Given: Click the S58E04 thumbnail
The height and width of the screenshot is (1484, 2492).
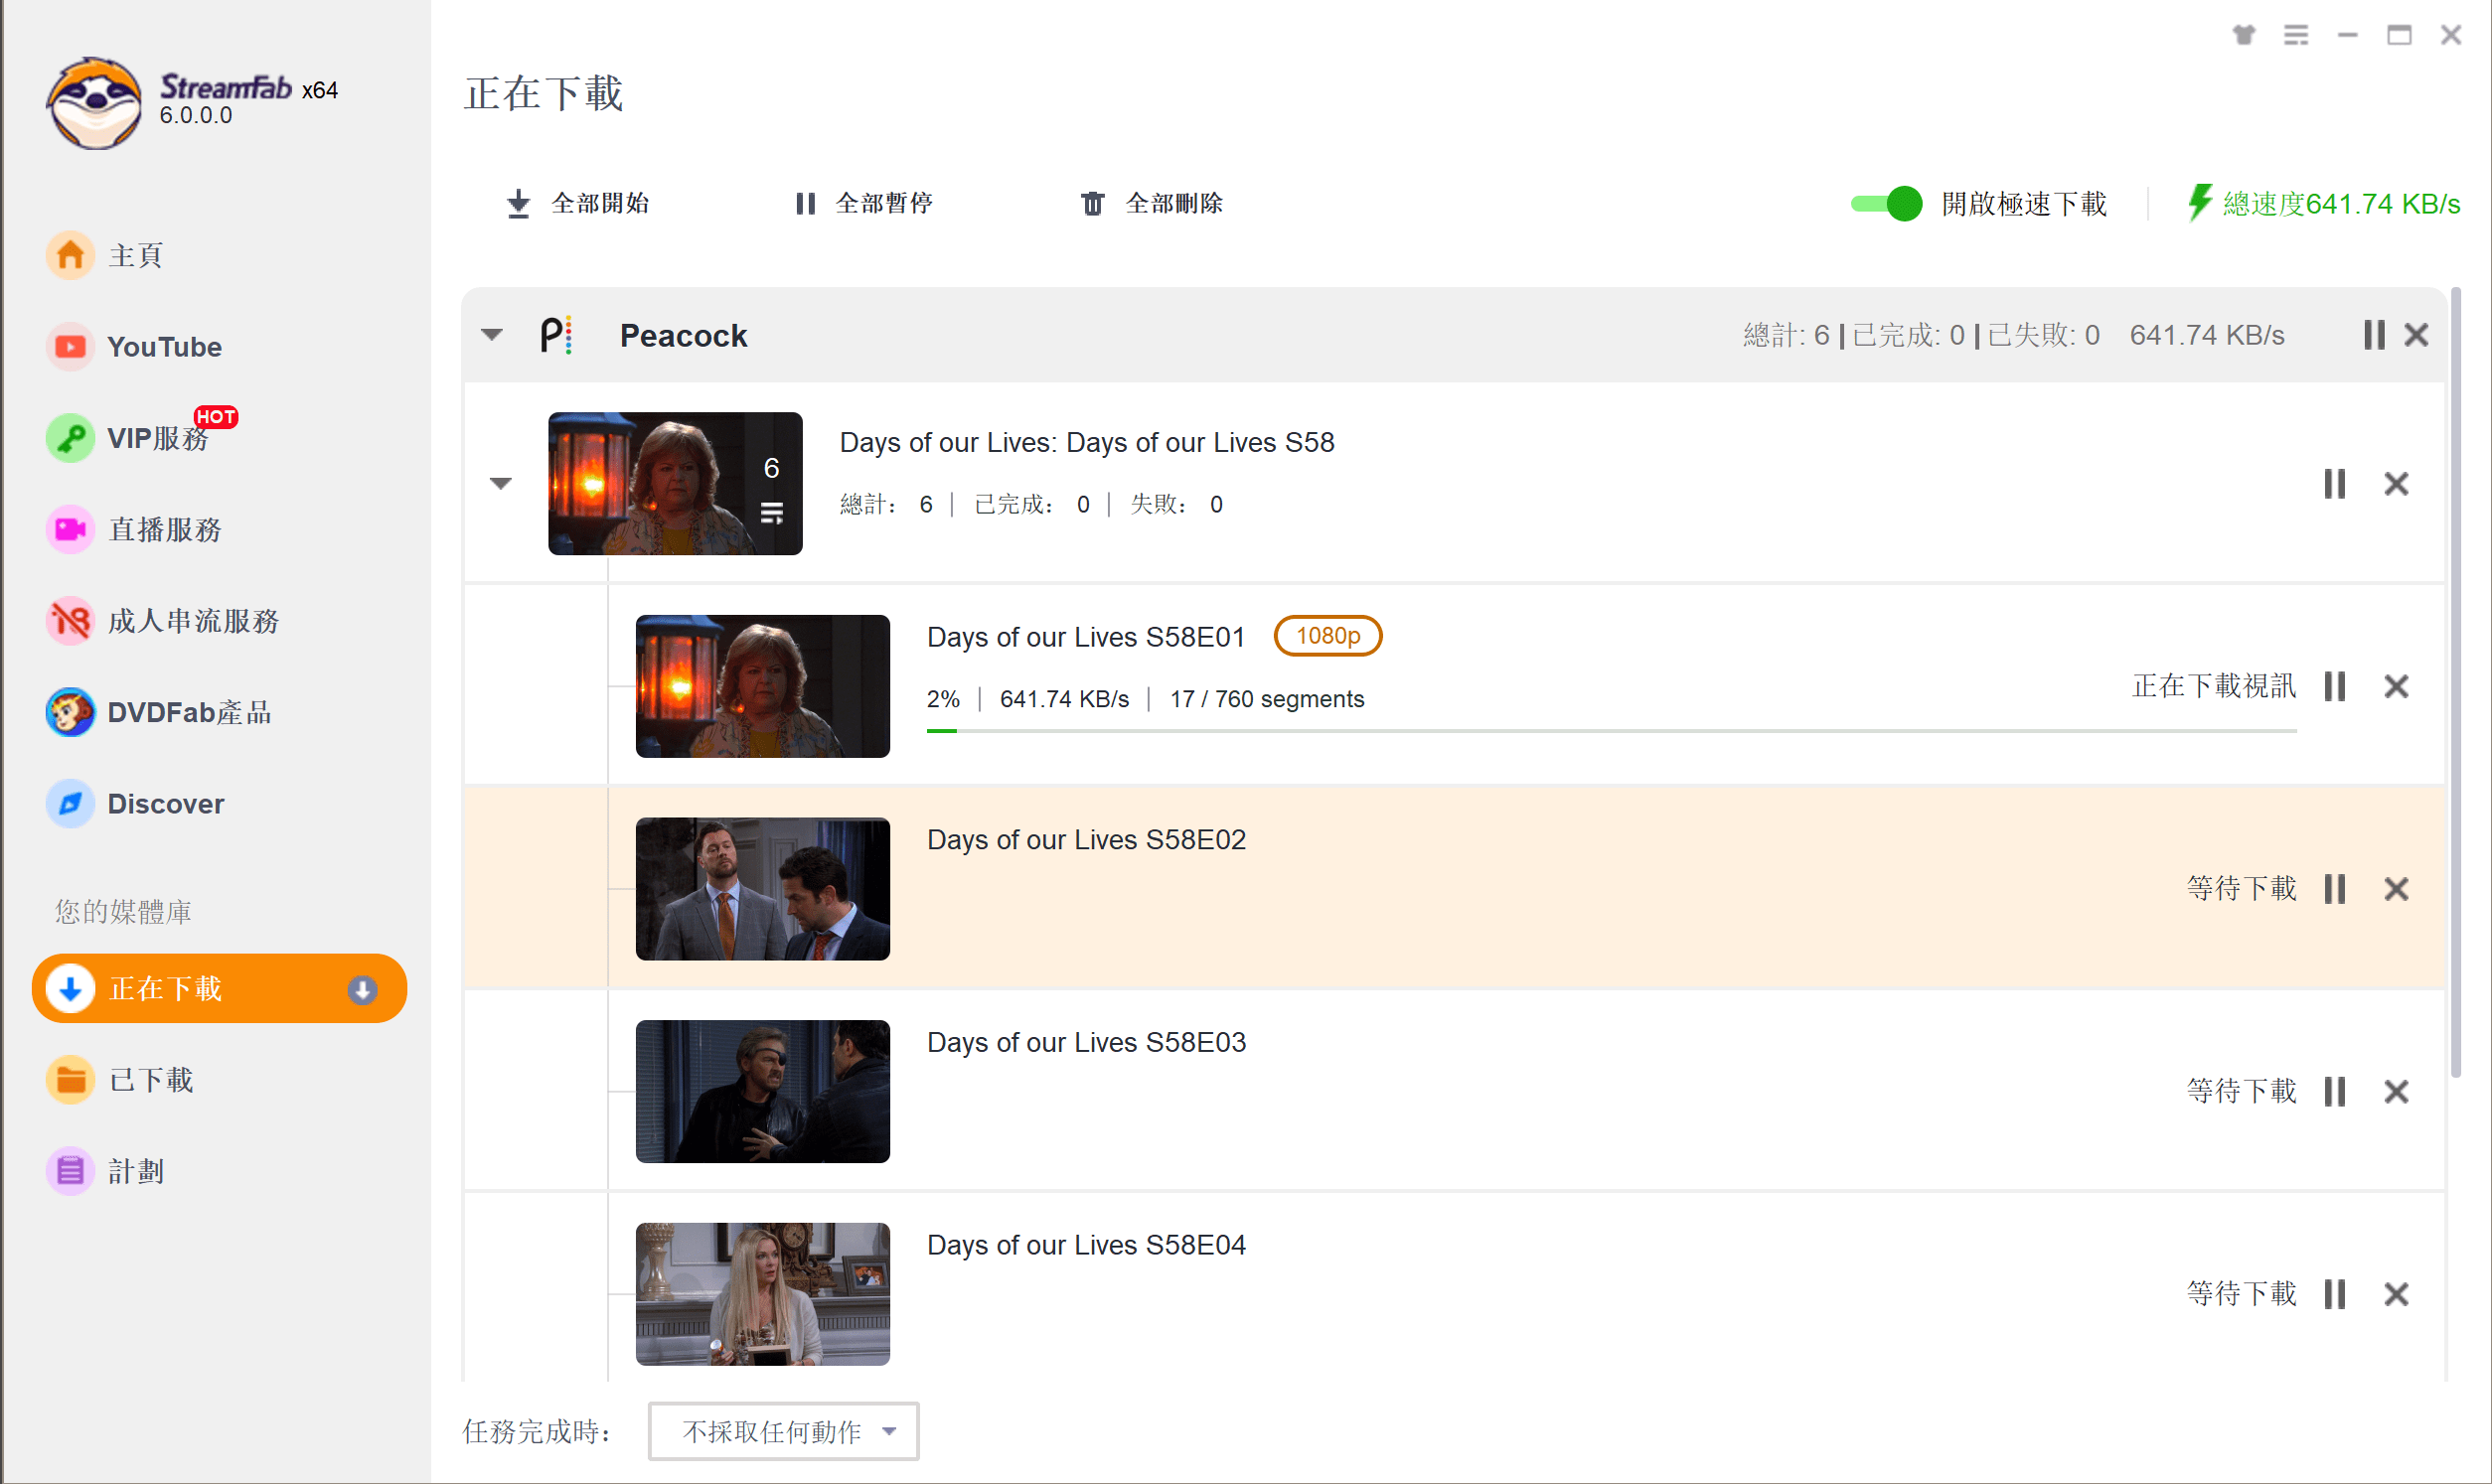Looking at the screenshot, I should (762, 1294).
